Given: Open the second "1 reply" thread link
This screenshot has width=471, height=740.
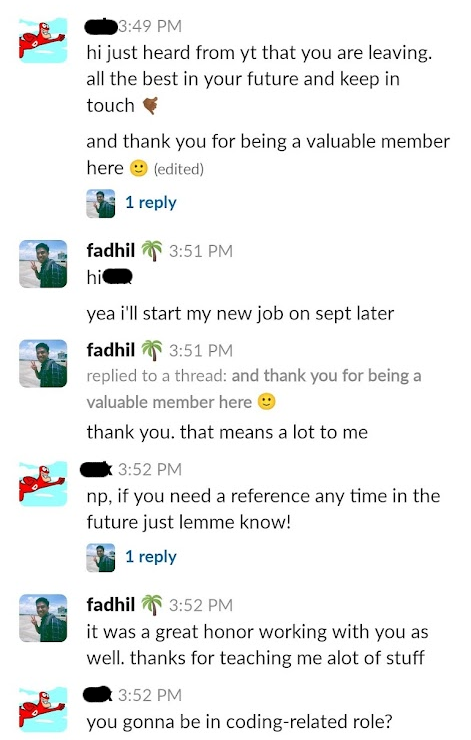Looking at the screenshot, I should tap(151, 557).
